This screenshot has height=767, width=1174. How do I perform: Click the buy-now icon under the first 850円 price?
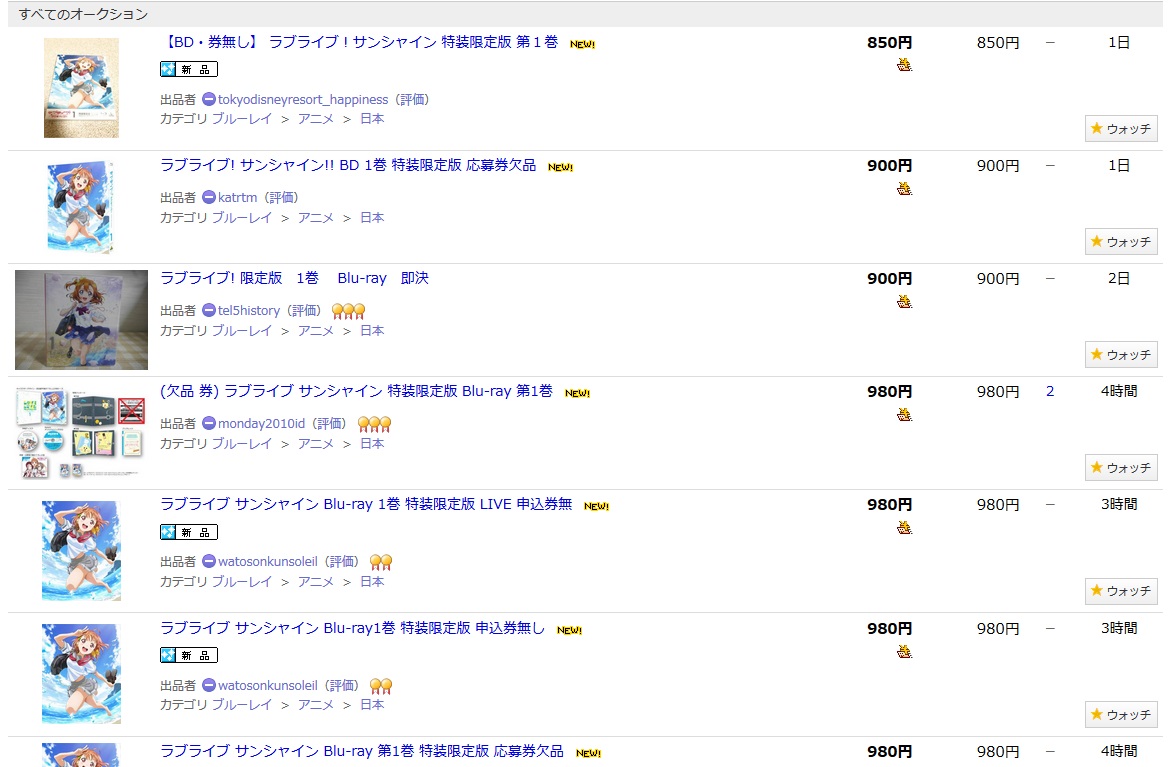point(904,66)
